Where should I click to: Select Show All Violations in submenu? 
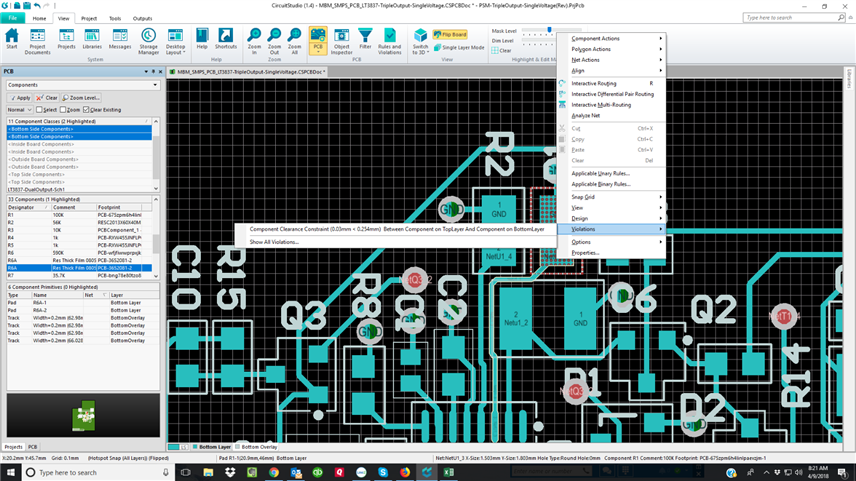point(274,242)
